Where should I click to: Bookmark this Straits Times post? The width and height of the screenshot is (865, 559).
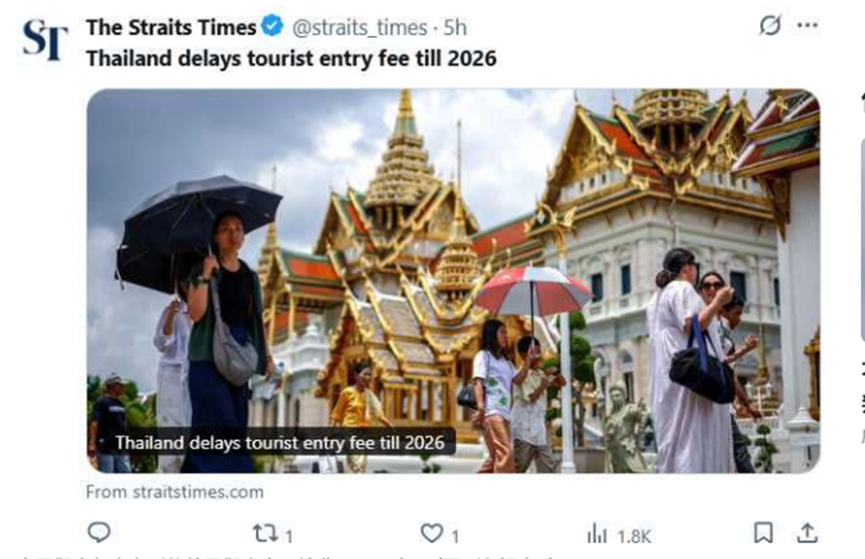[x=763, y=533]
